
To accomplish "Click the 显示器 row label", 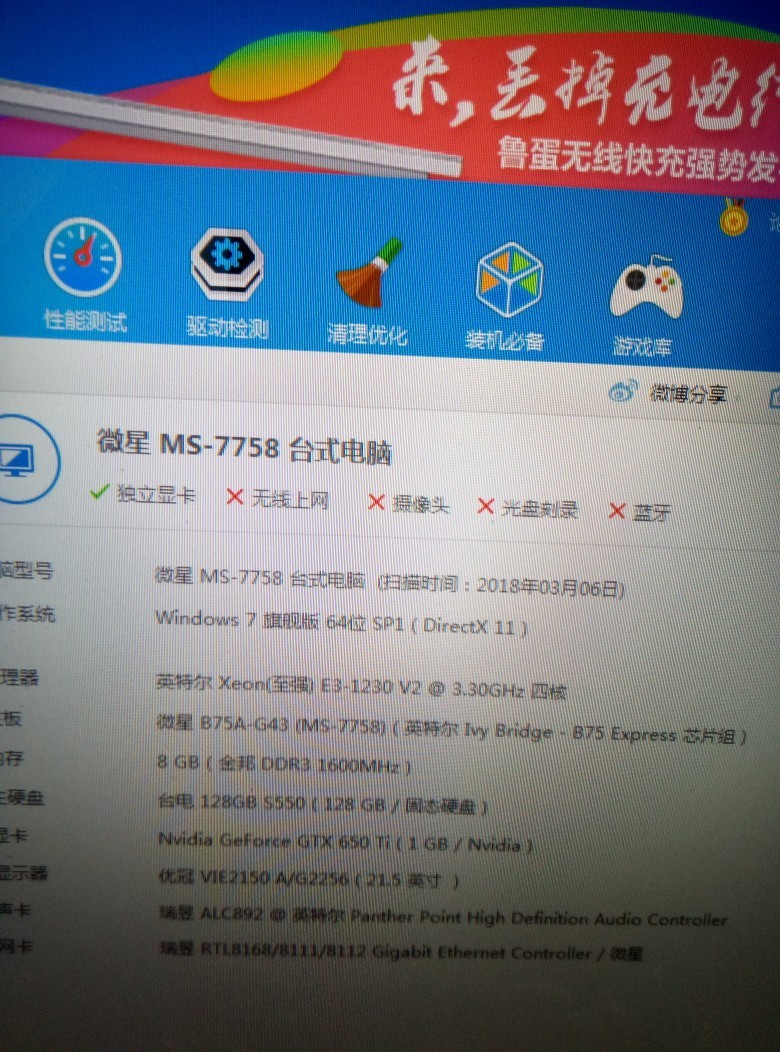I will coord(23,872).
